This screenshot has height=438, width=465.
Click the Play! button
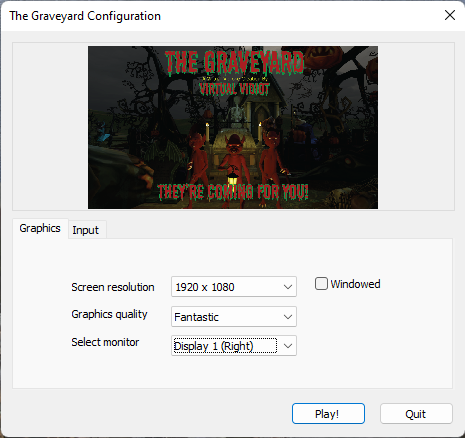click(x=328, y=414)
